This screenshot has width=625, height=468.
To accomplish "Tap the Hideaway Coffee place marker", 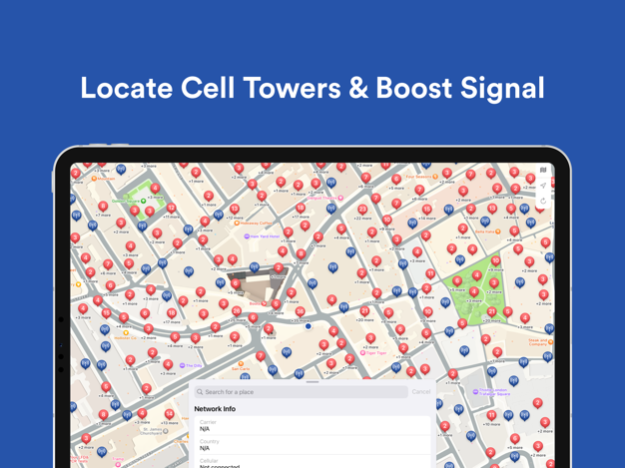I will [237, 223].
